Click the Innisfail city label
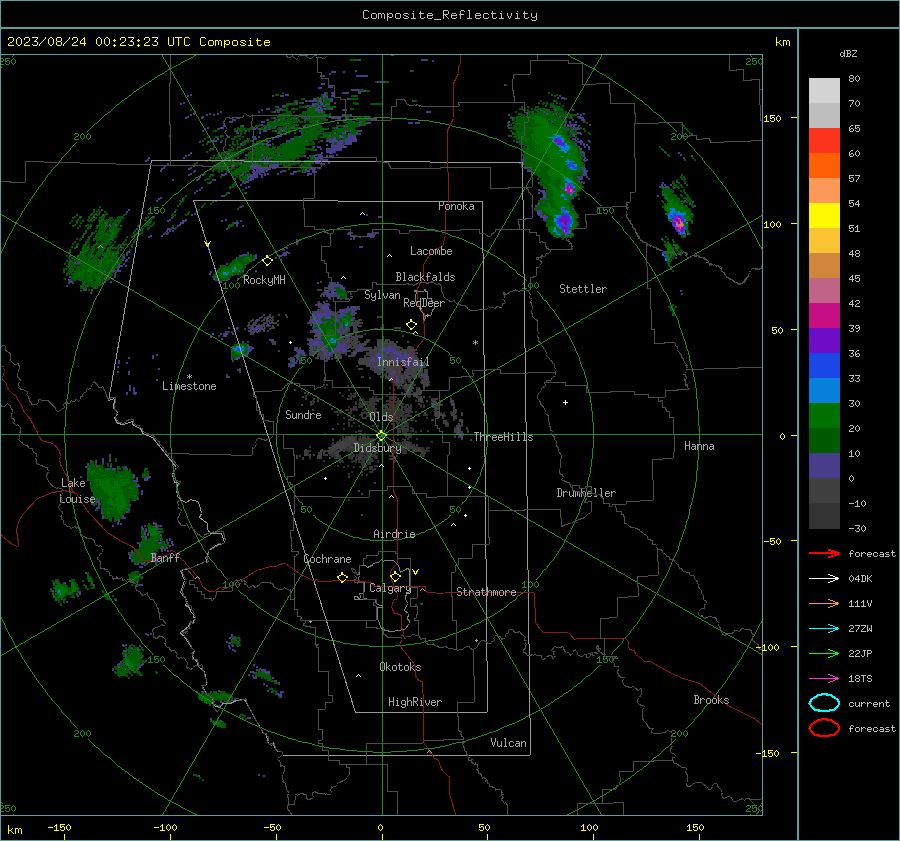 [403, 362]
